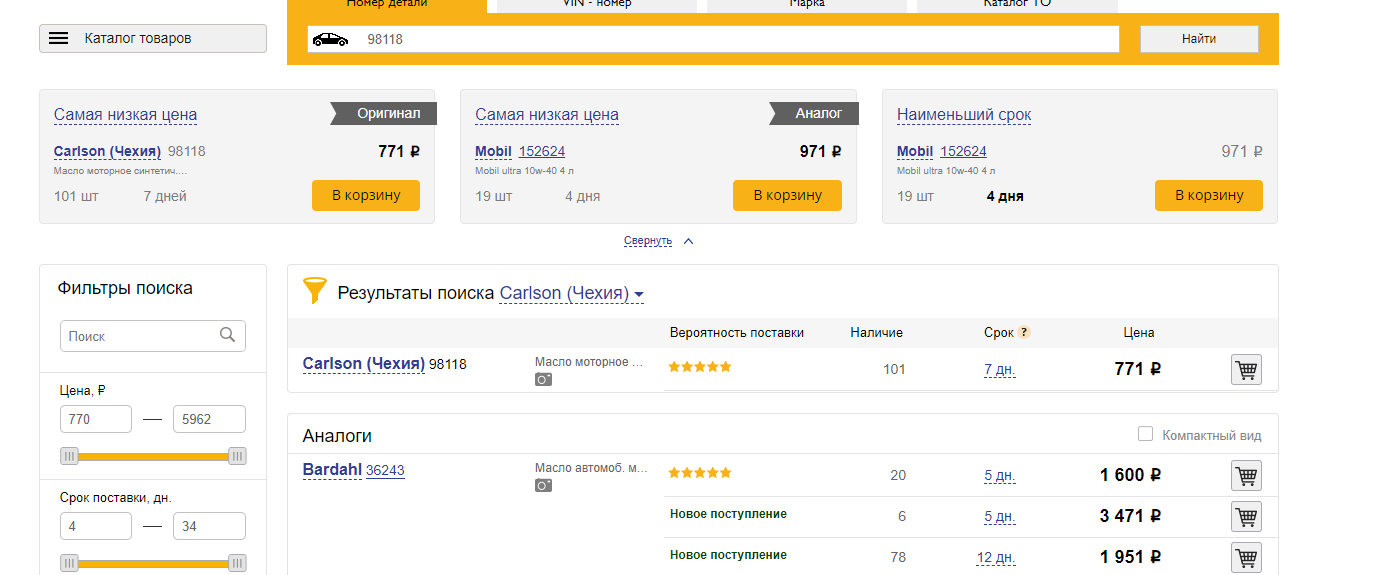Collapse summary cards with Свернуть
The width and height of the screenshot is (1384, 575).
pos(648,241)
